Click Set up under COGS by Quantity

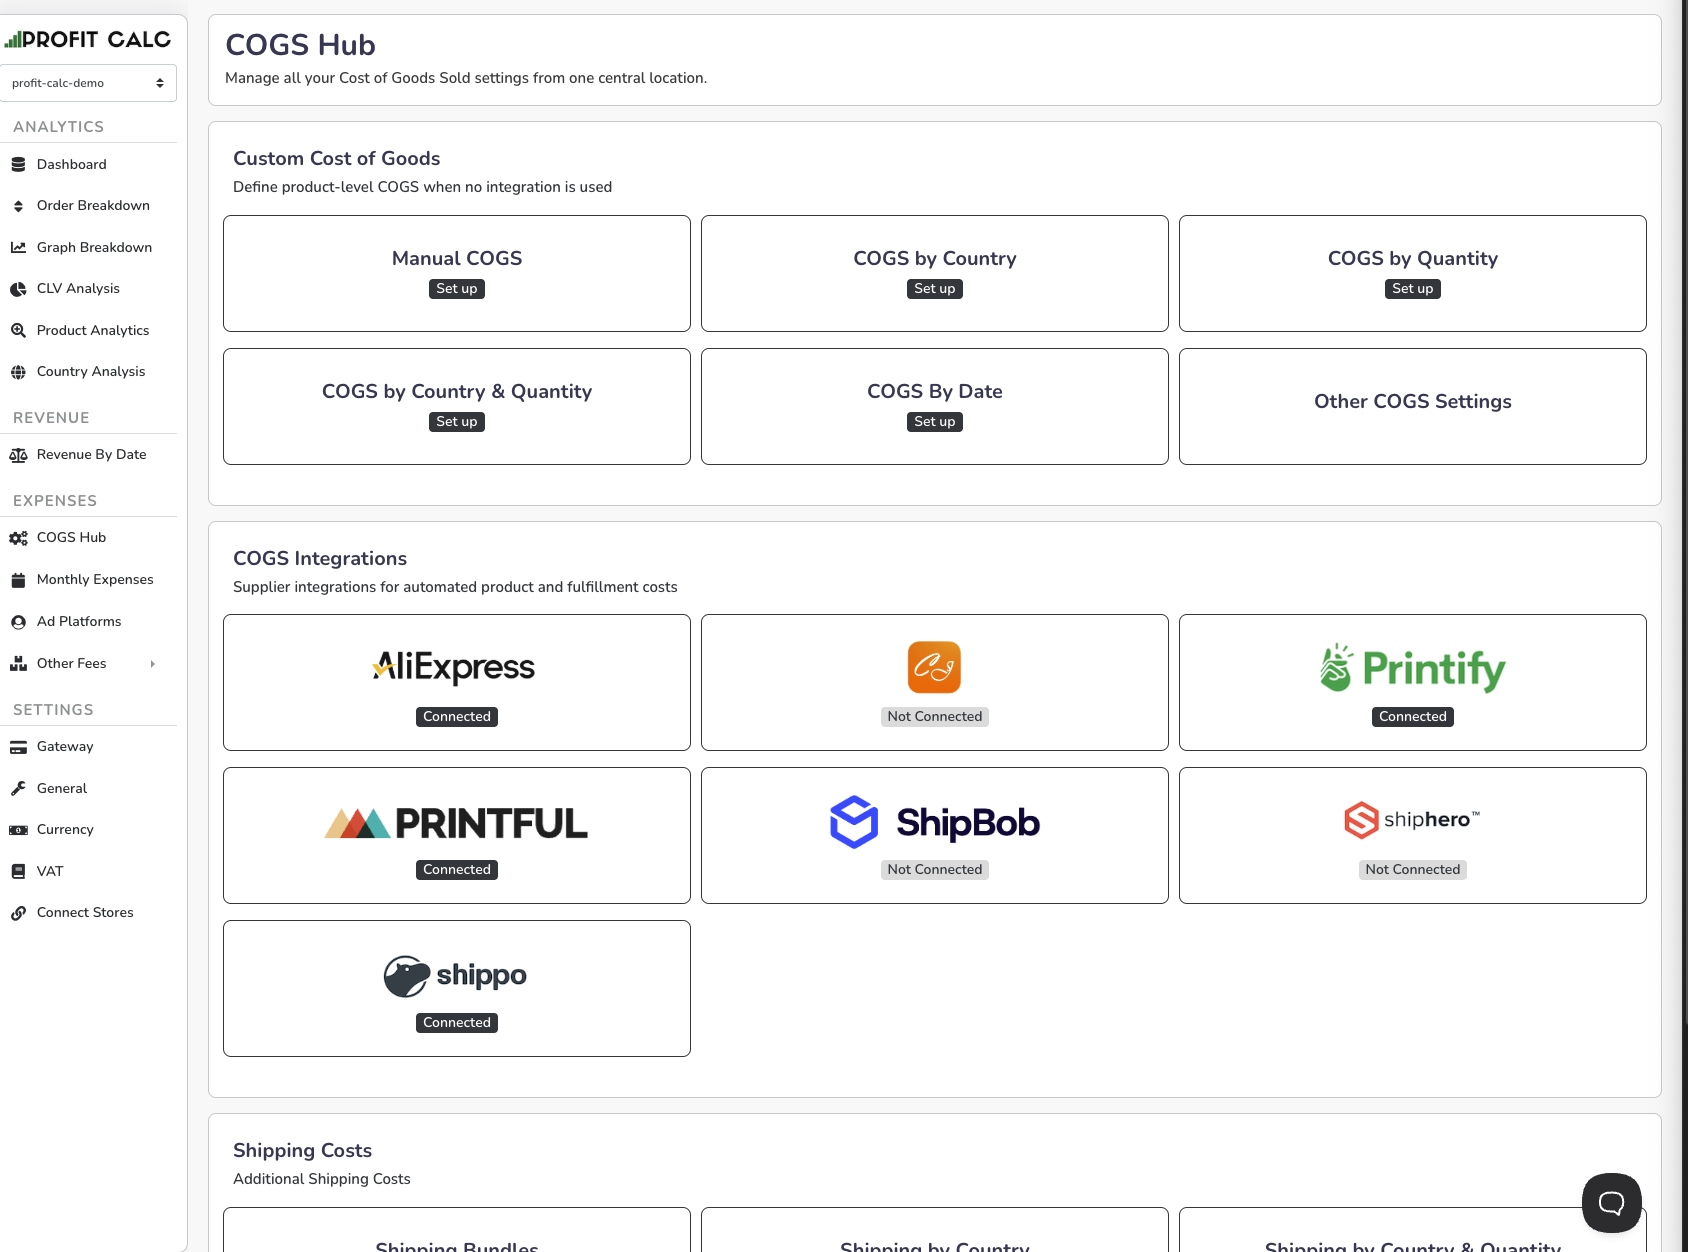pyautogui.click(x=1412, y=289)
